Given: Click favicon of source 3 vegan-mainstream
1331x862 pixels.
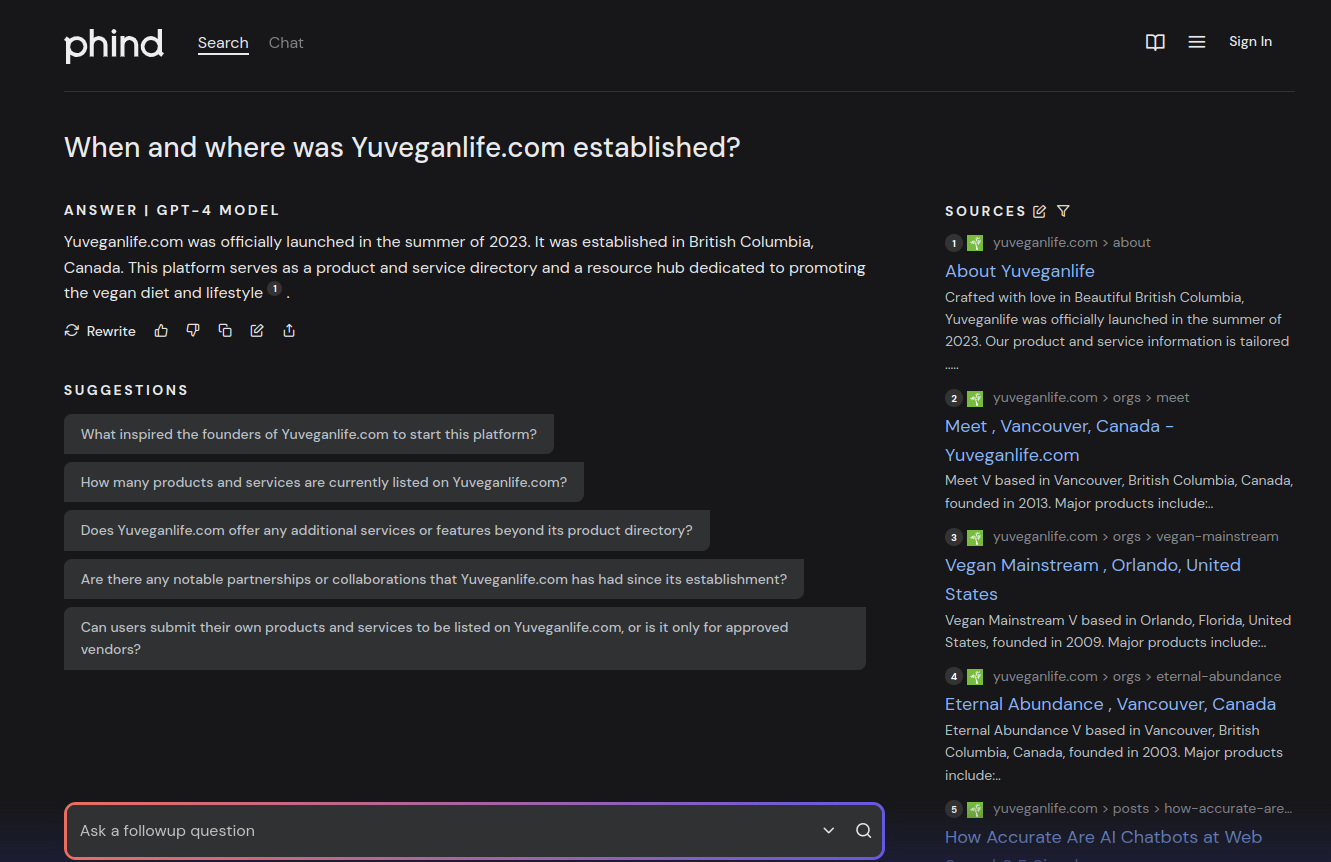Looking at the screenshot, I should coord(975,537).
